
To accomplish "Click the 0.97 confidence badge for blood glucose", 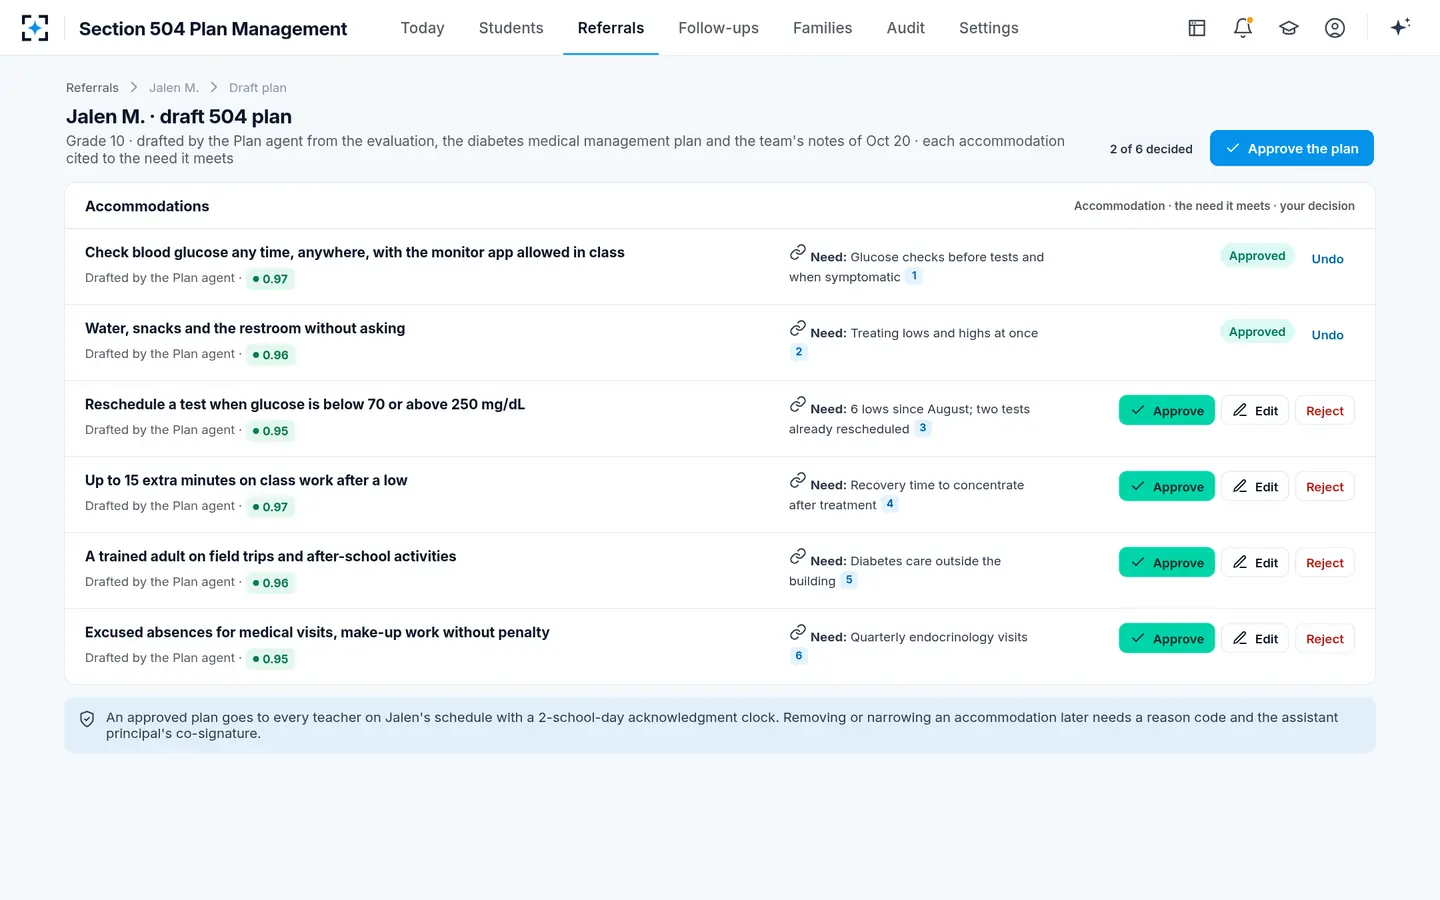I will [270, 279].
